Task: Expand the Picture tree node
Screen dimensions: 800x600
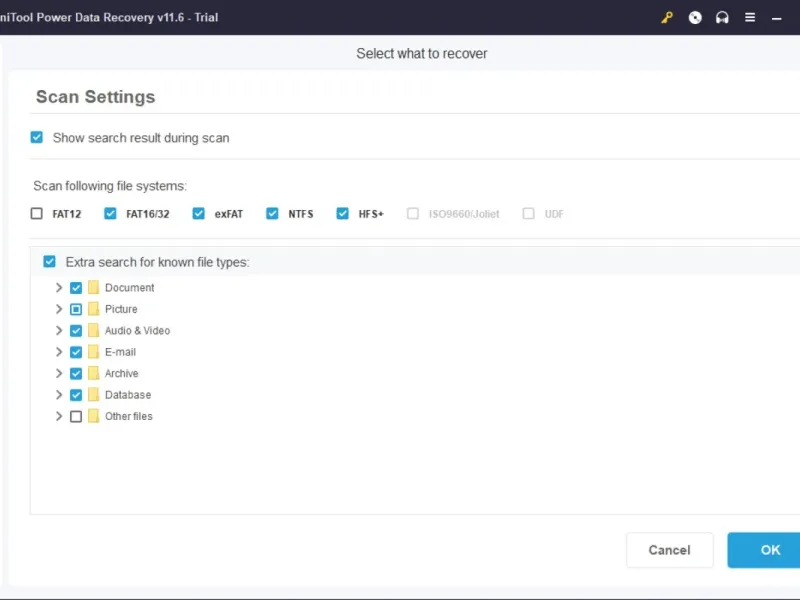Action: click(x=59, y=309)
